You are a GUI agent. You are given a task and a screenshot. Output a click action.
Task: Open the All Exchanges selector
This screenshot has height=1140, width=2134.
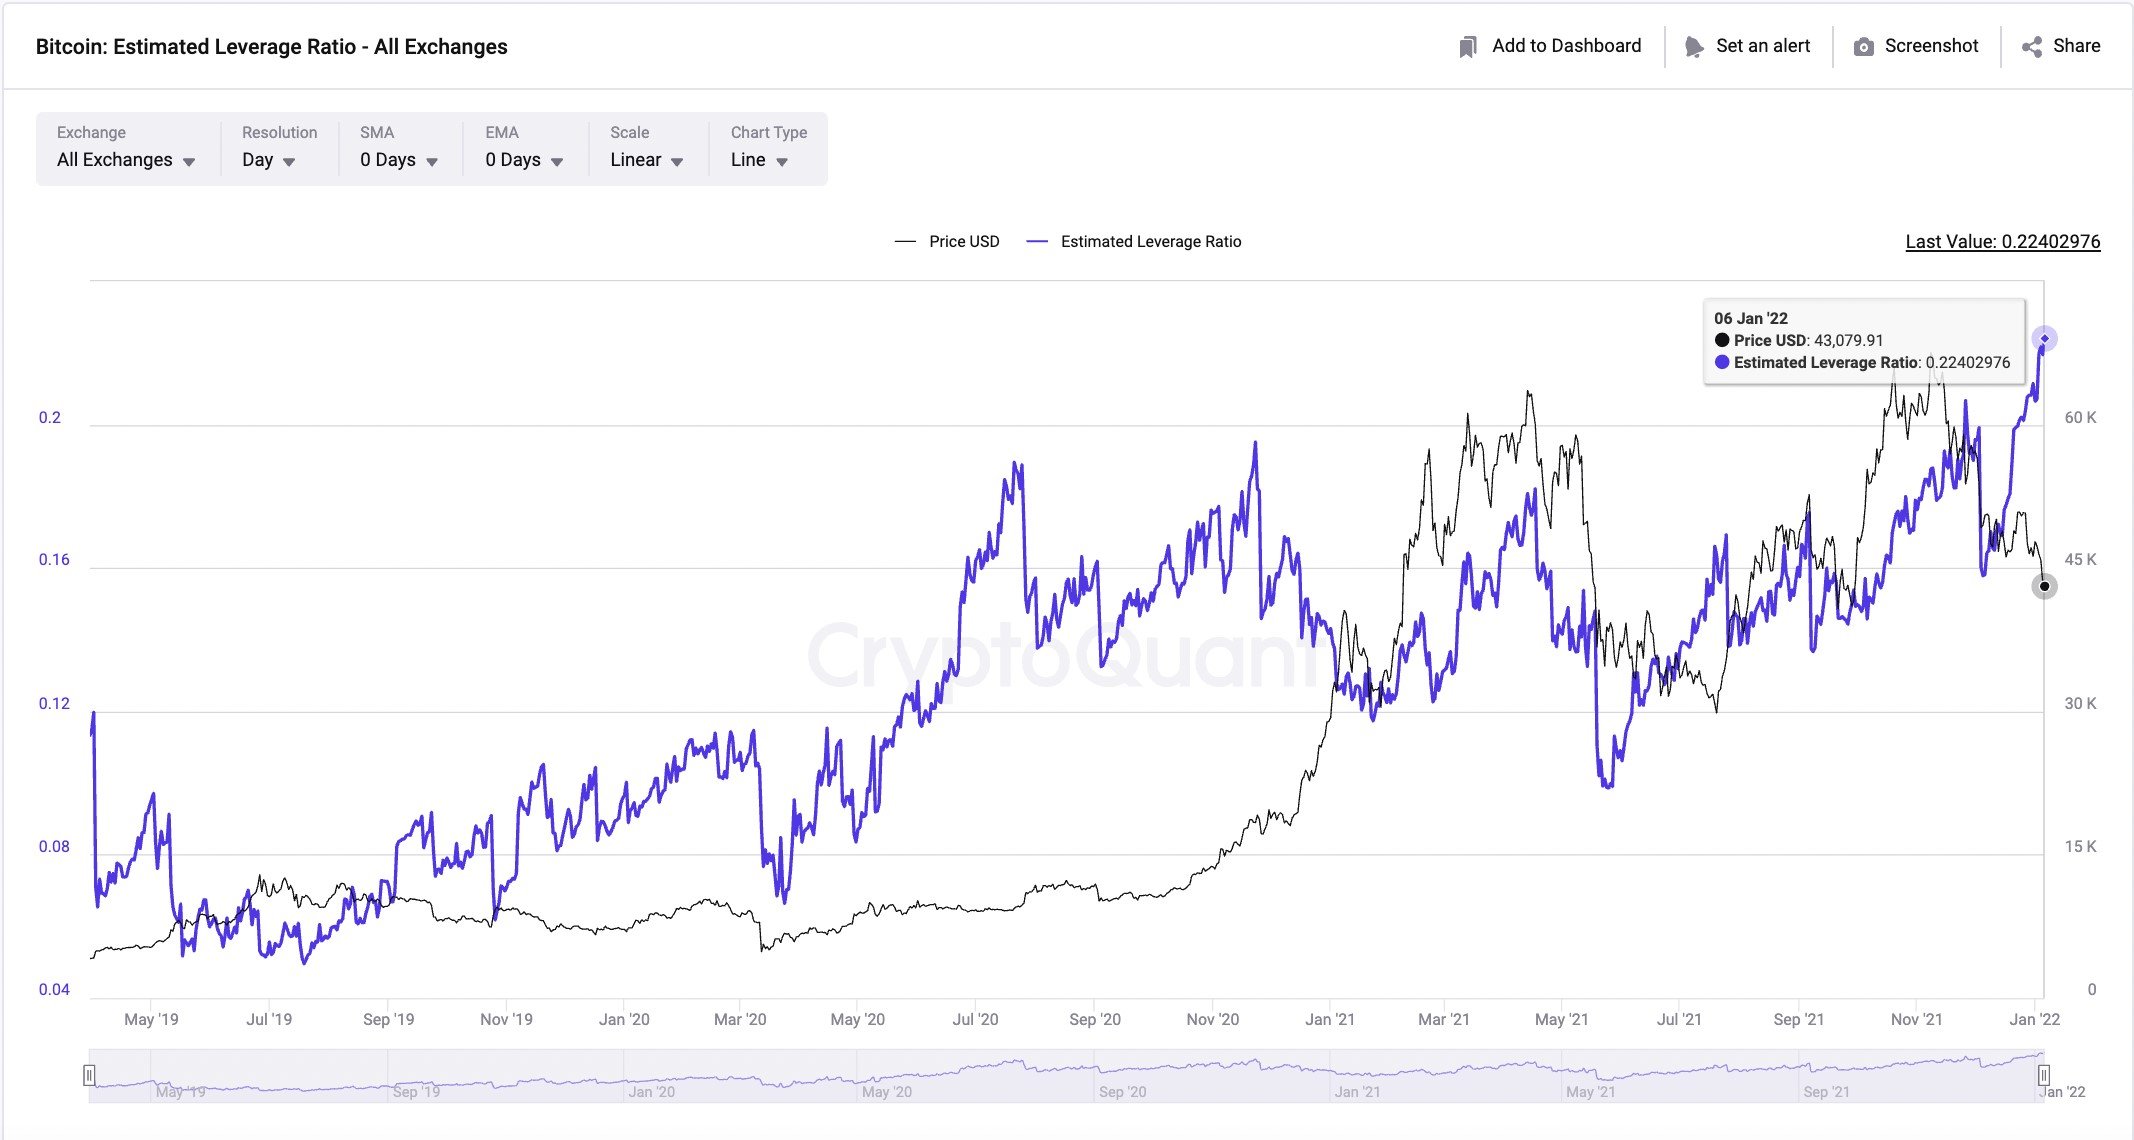coord(115,159)
